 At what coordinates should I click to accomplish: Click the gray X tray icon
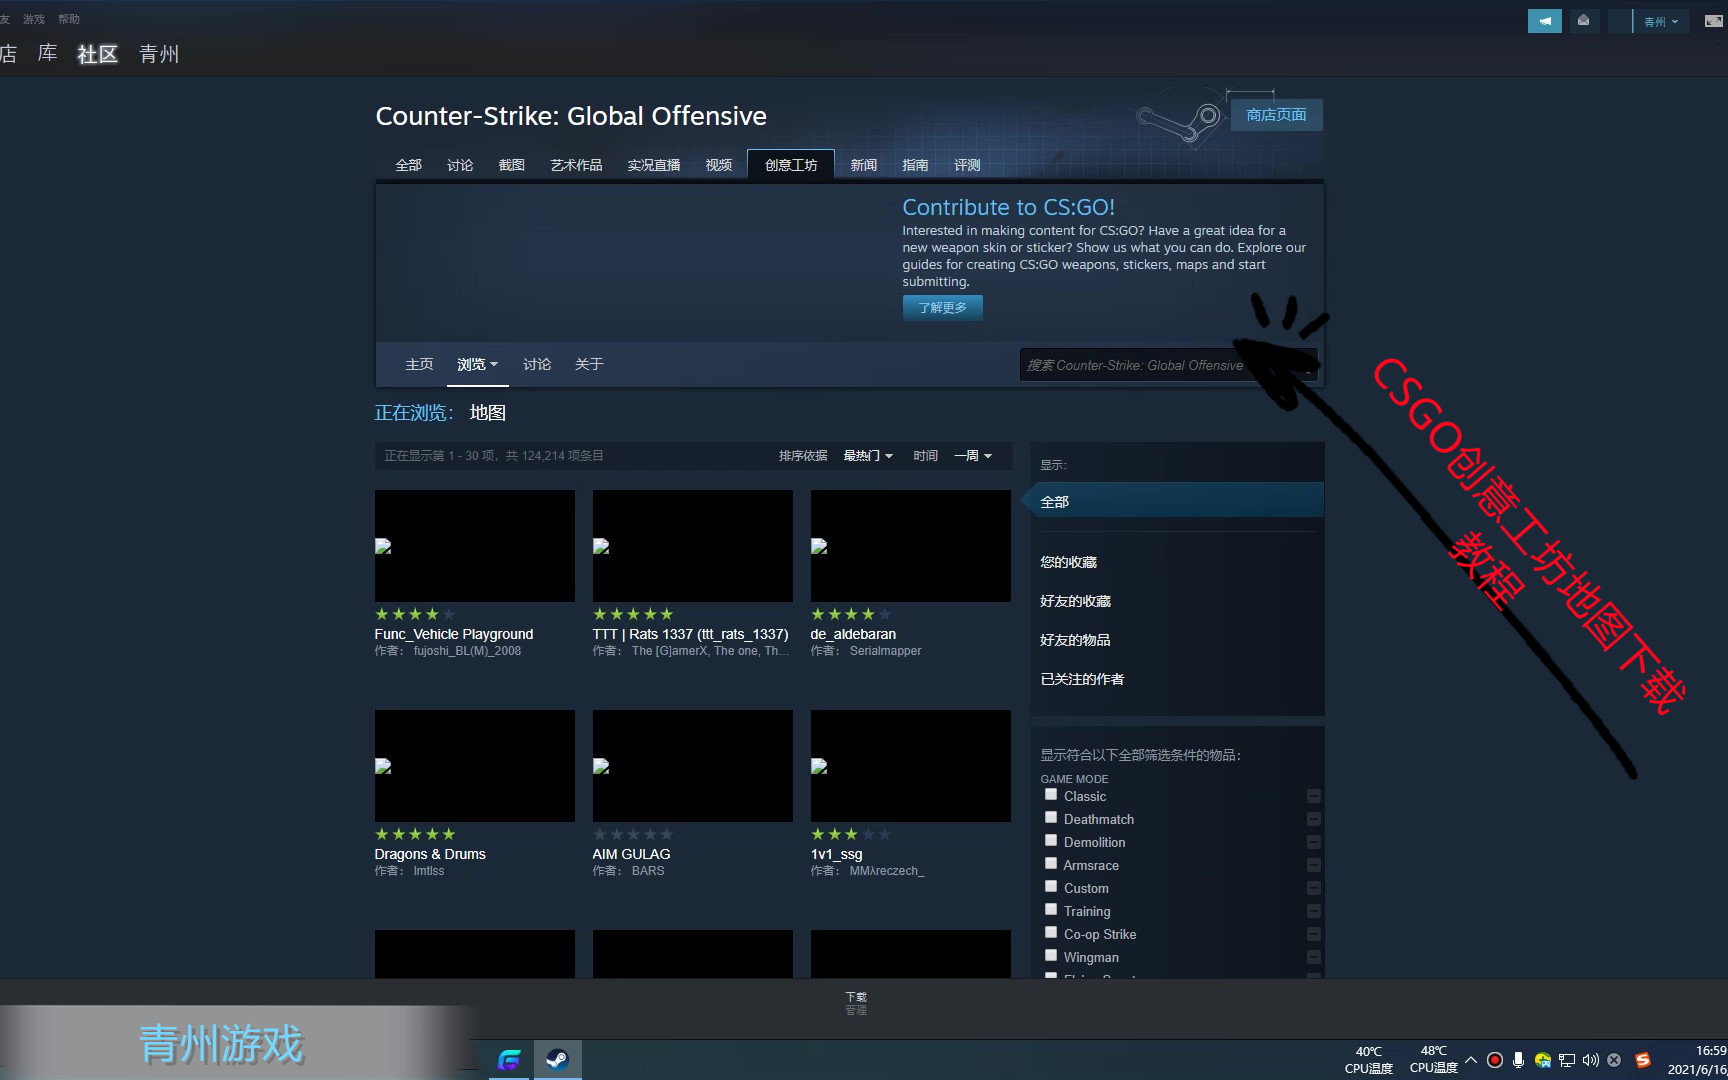pos(1614,1060)
